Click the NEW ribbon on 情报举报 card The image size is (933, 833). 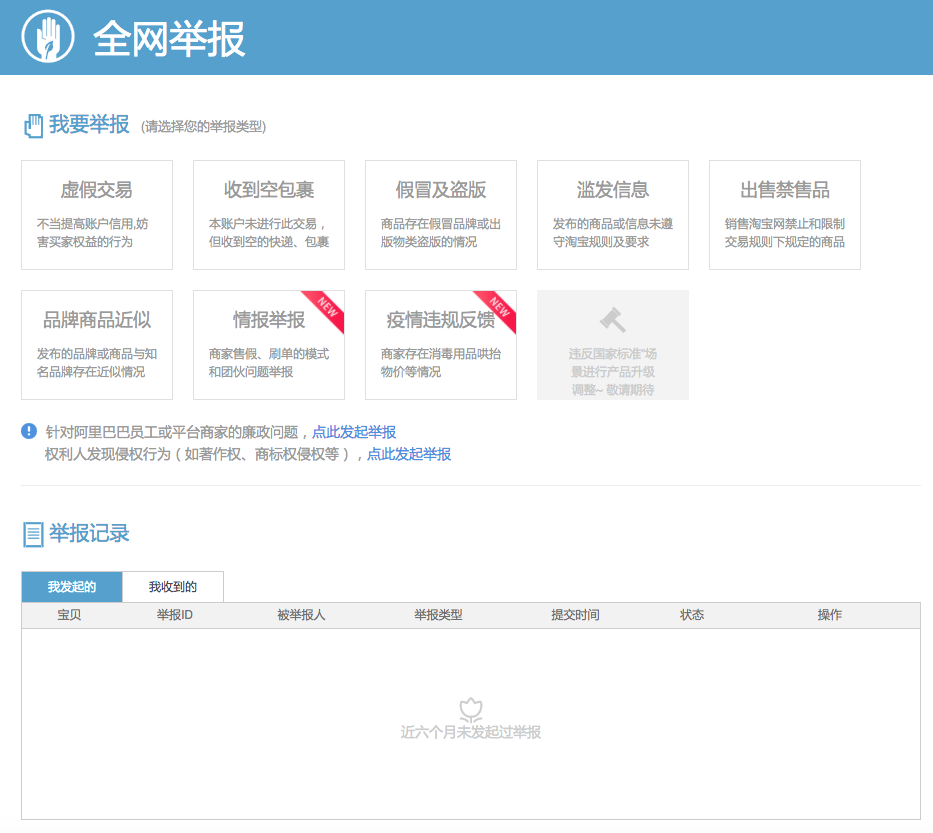pyautogui.click(x=327, y=307)
